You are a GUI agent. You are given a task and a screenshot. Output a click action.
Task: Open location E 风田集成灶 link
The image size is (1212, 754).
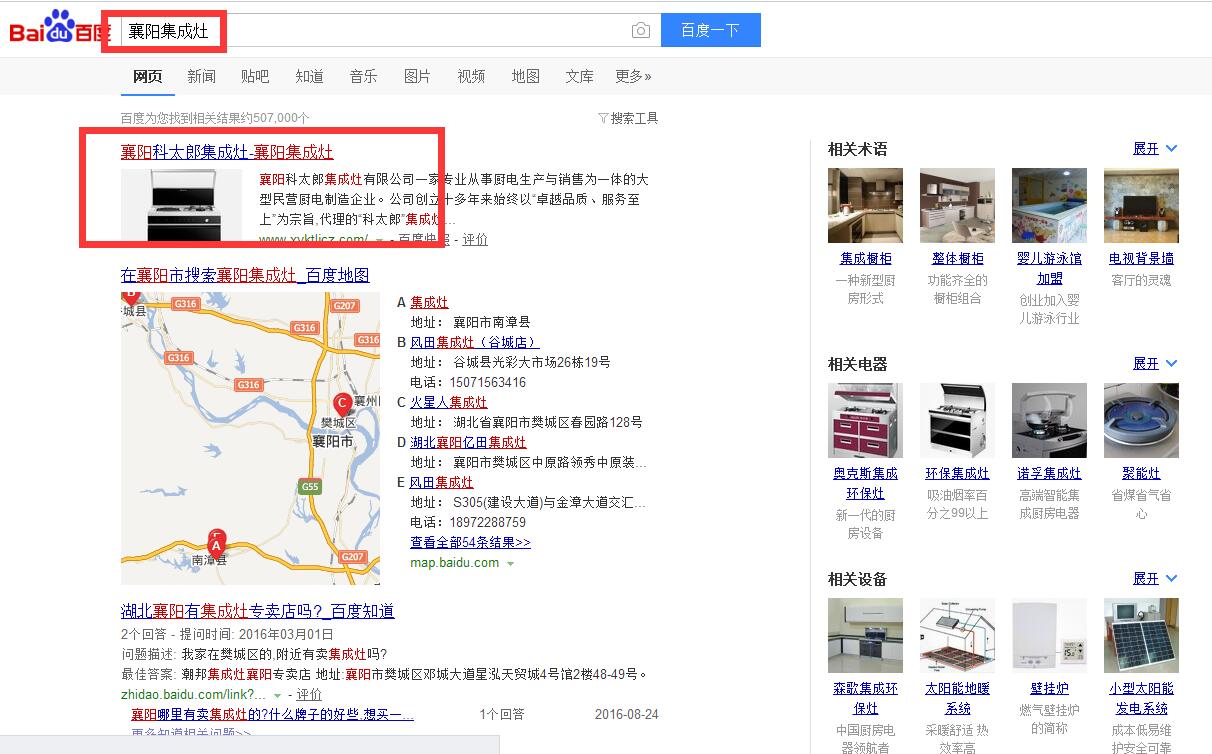pyautogui.click(x=442, y=482)
